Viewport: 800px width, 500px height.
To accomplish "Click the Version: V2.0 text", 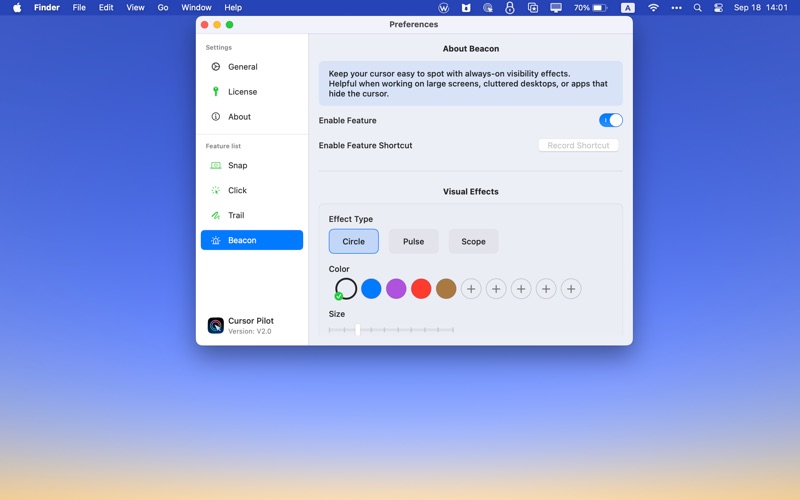I will point(249,331).
